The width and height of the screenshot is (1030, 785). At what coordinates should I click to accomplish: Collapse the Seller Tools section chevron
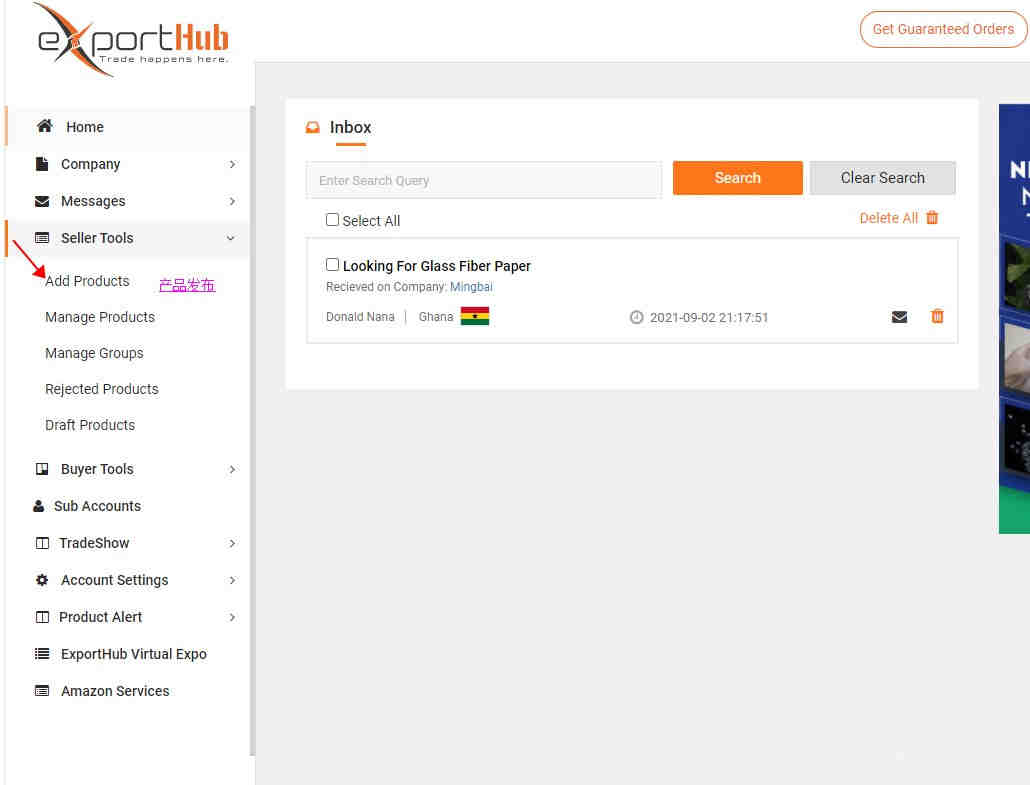coord(231,238)
